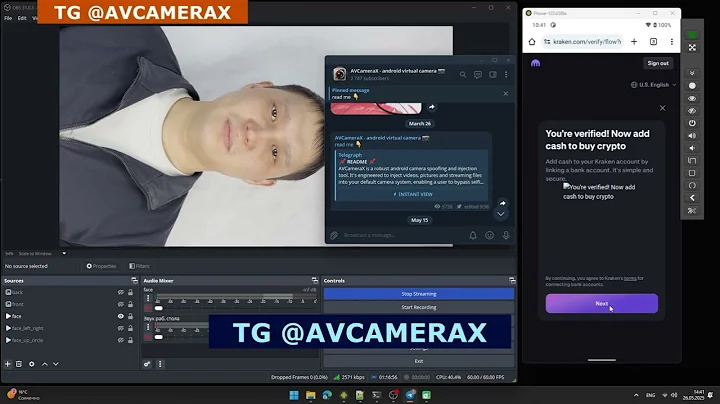
Task: Jump to bottom chevron in Telegram chat
Action: 501,214
